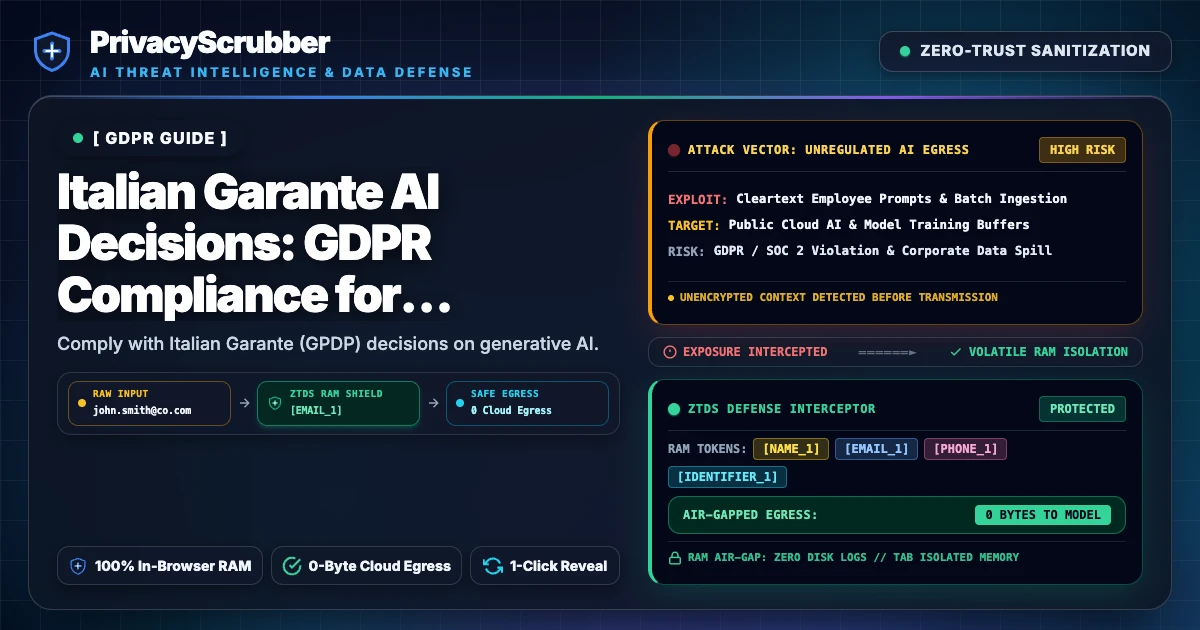Click the subtitle about Italian Garante (GPDP) decisions
Image resolution: width=1200 pixels, height=630 pixels.
pos(328,344)
